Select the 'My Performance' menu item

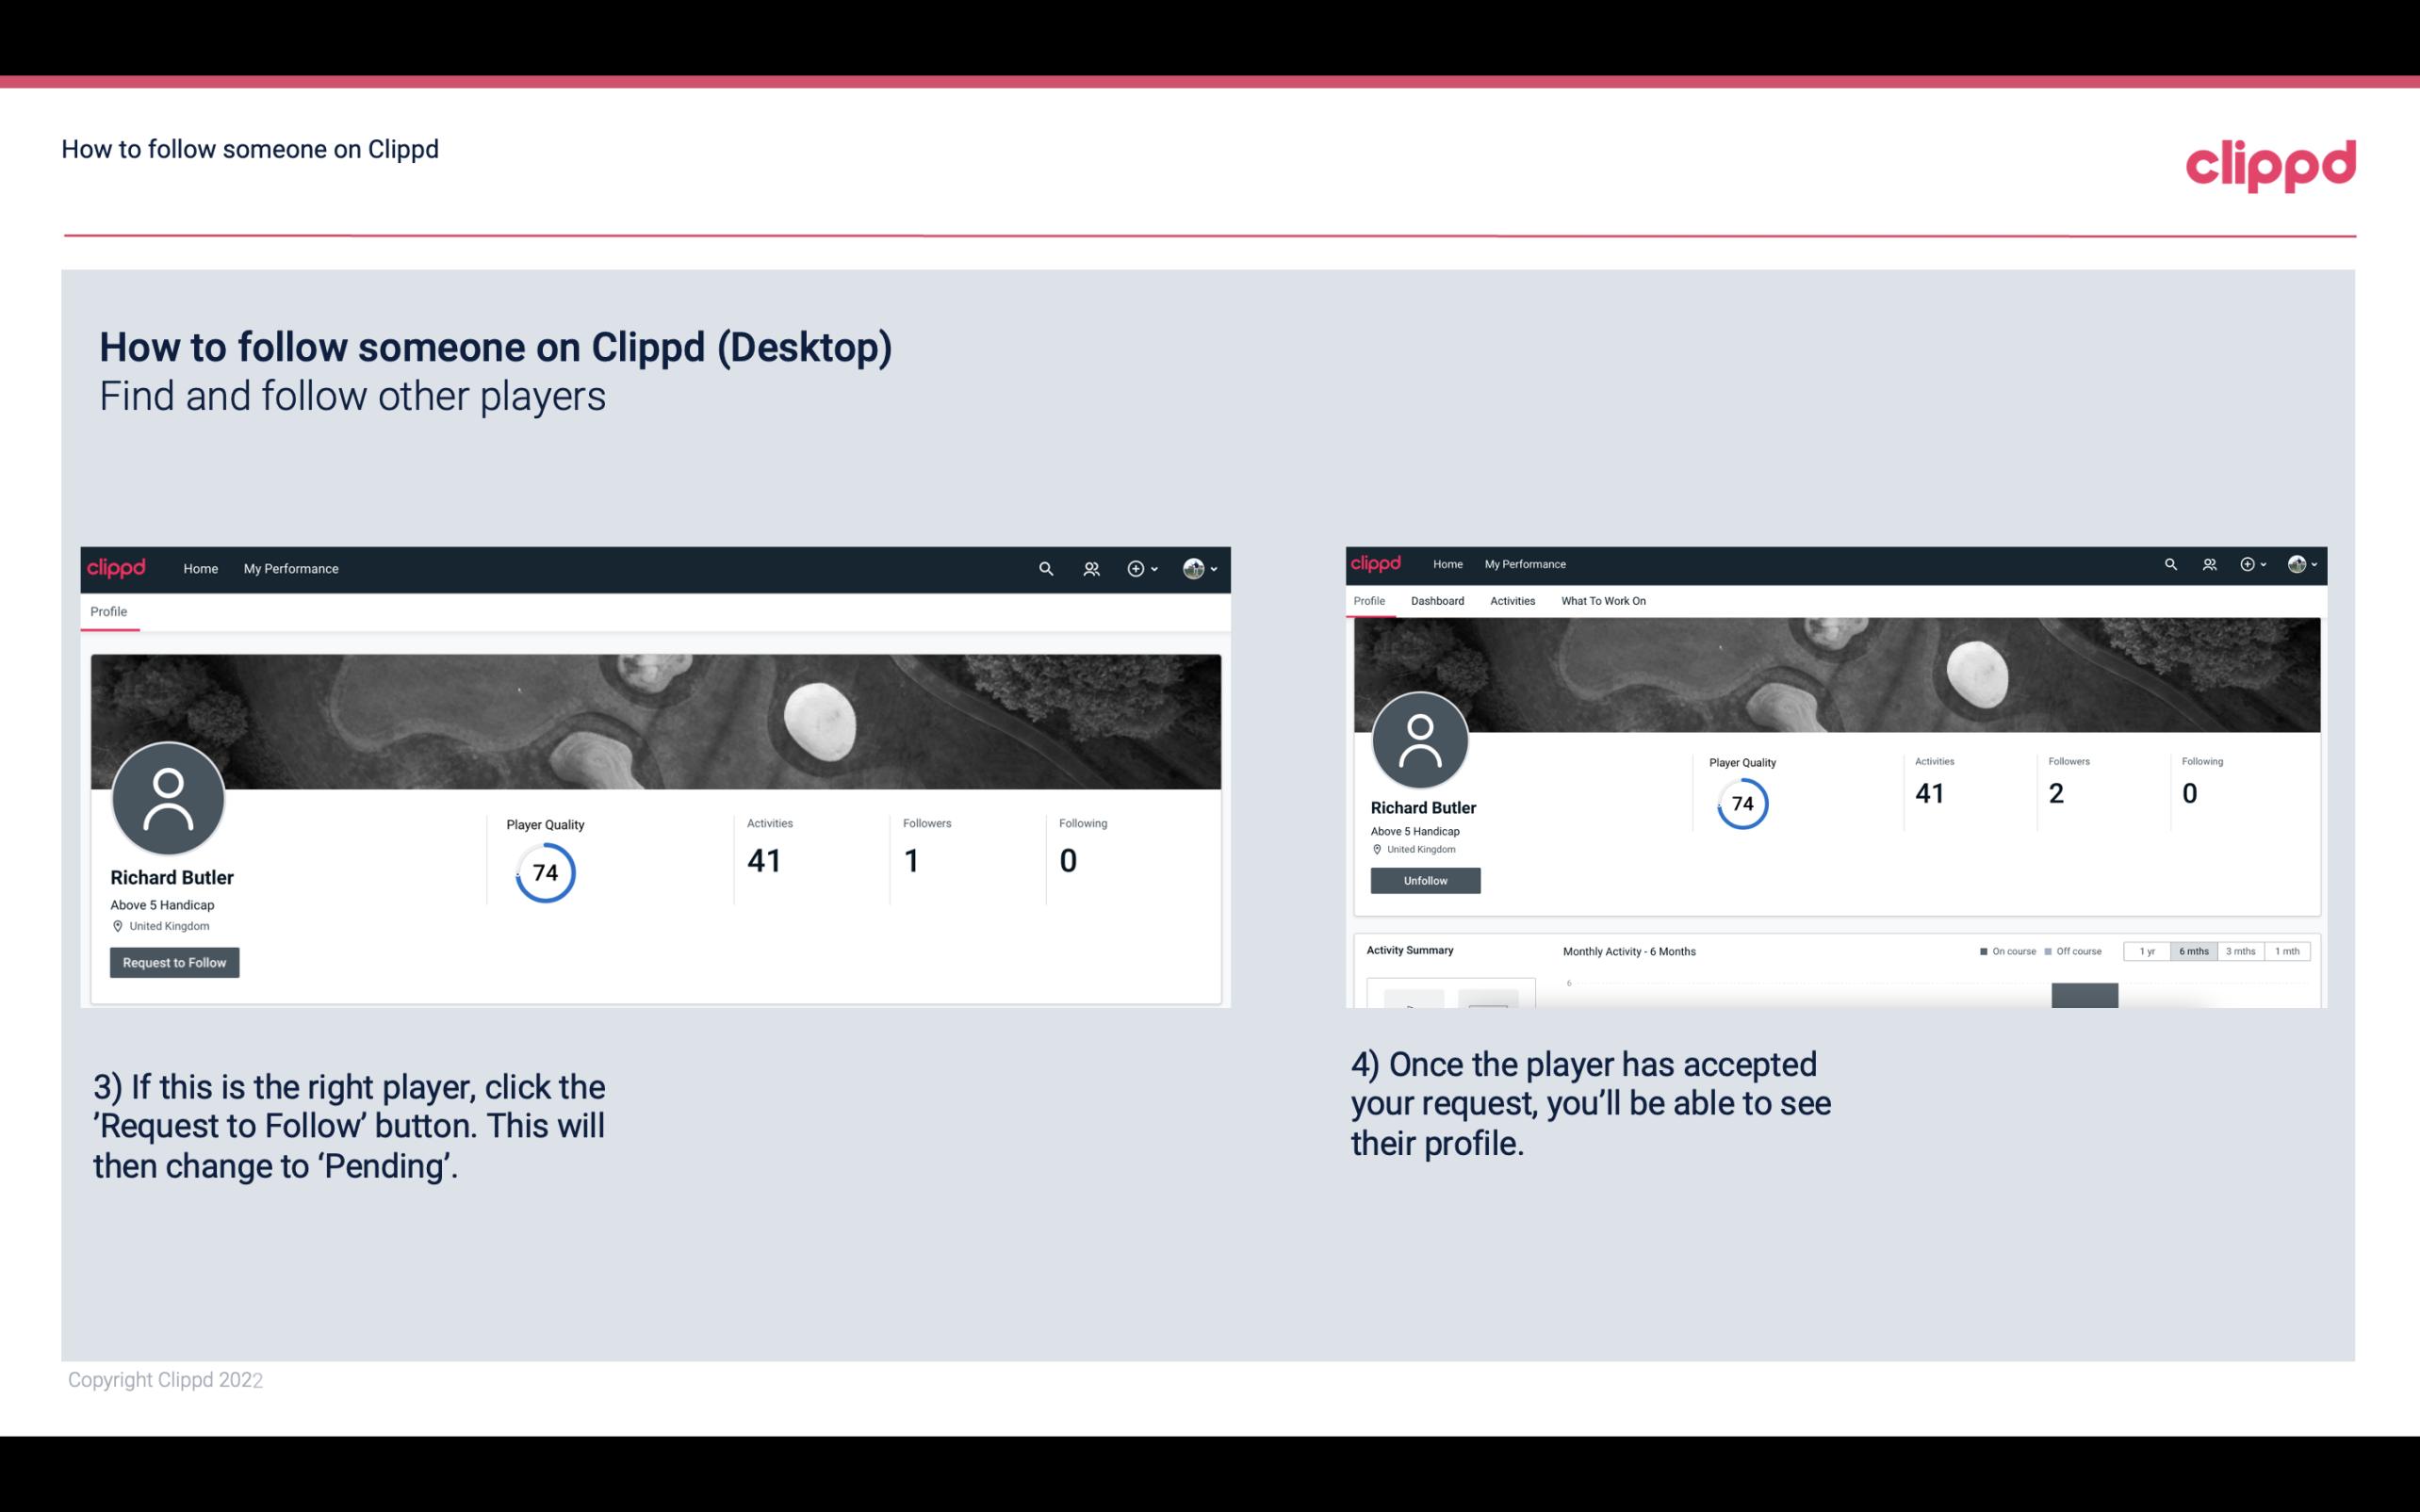point(291,568)
